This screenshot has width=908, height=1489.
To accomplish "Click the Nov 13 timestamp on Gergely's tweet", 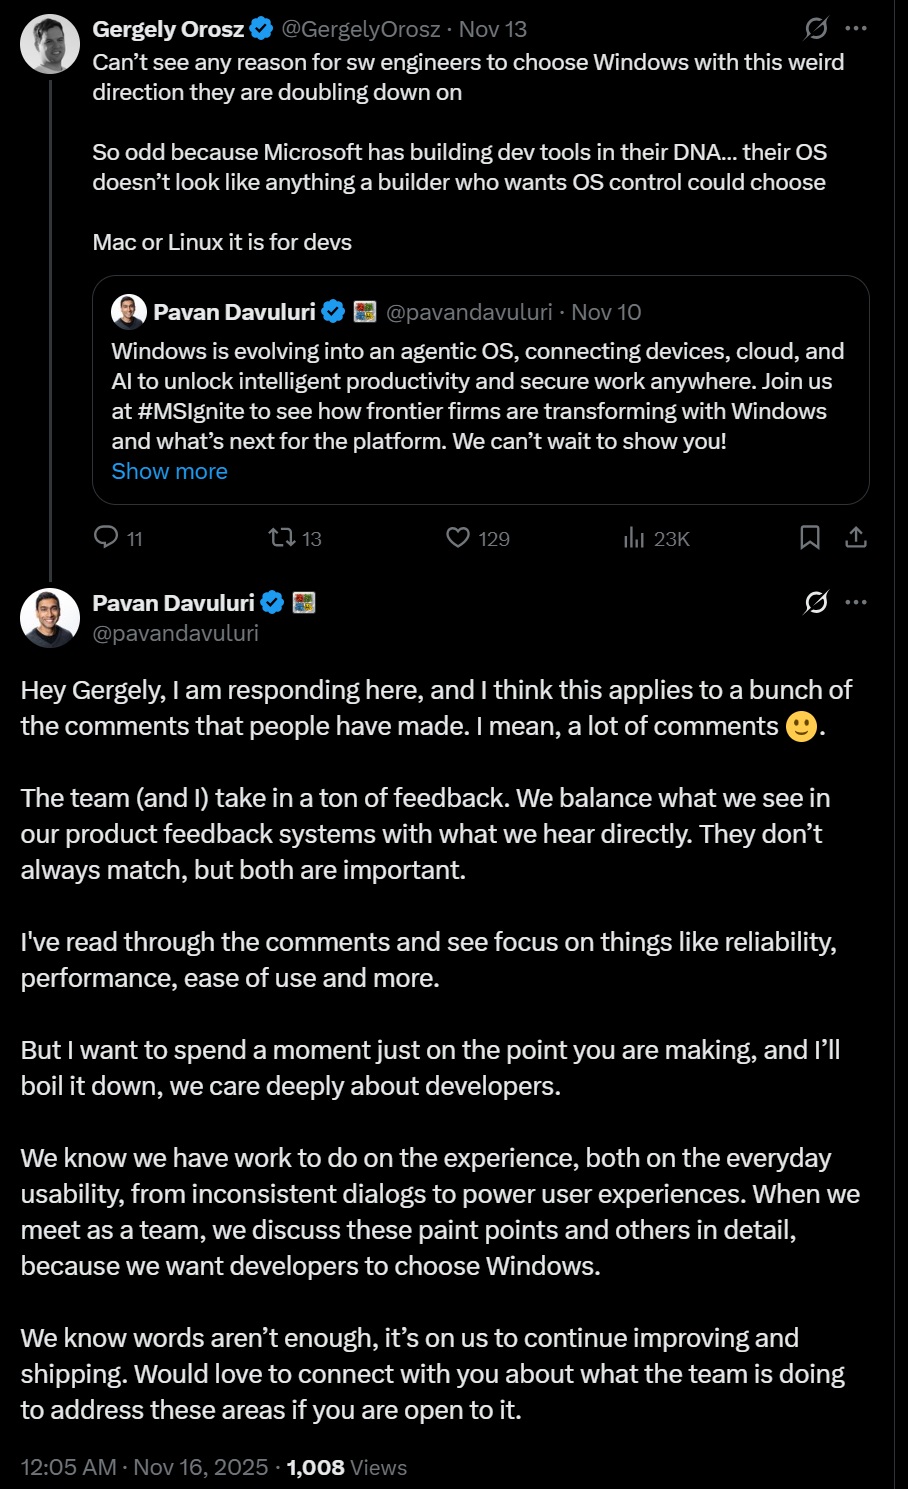I will 492,29.
